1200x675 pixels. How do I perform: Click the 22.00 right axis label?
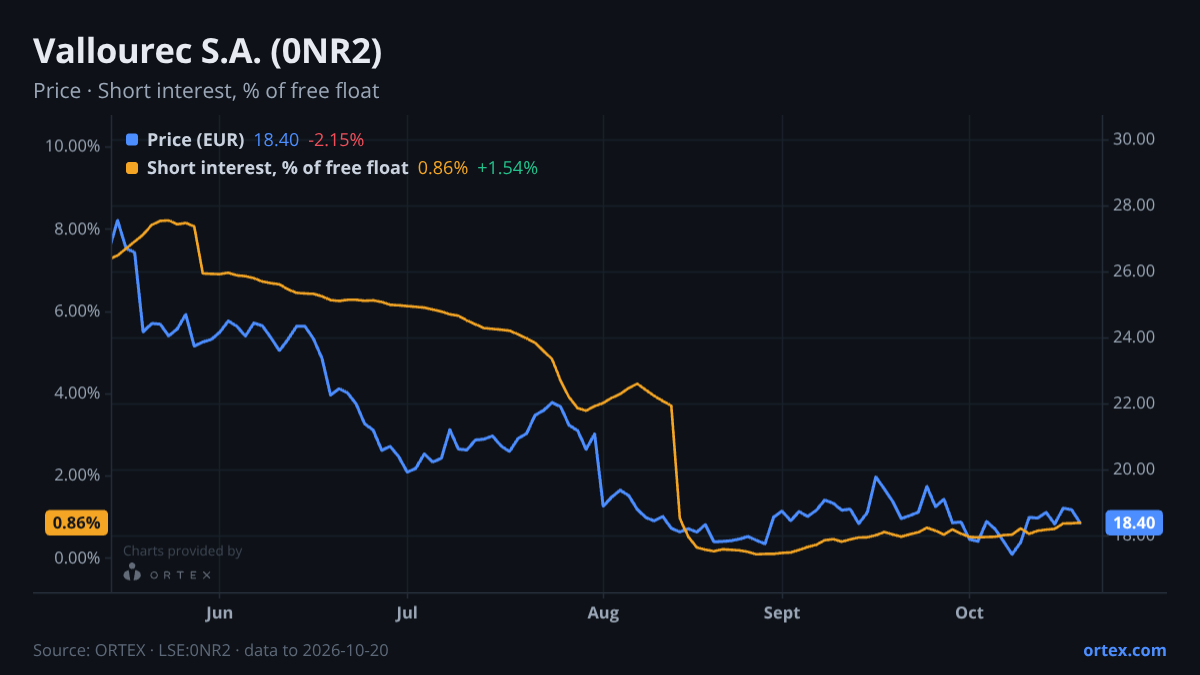(1134, 403)
